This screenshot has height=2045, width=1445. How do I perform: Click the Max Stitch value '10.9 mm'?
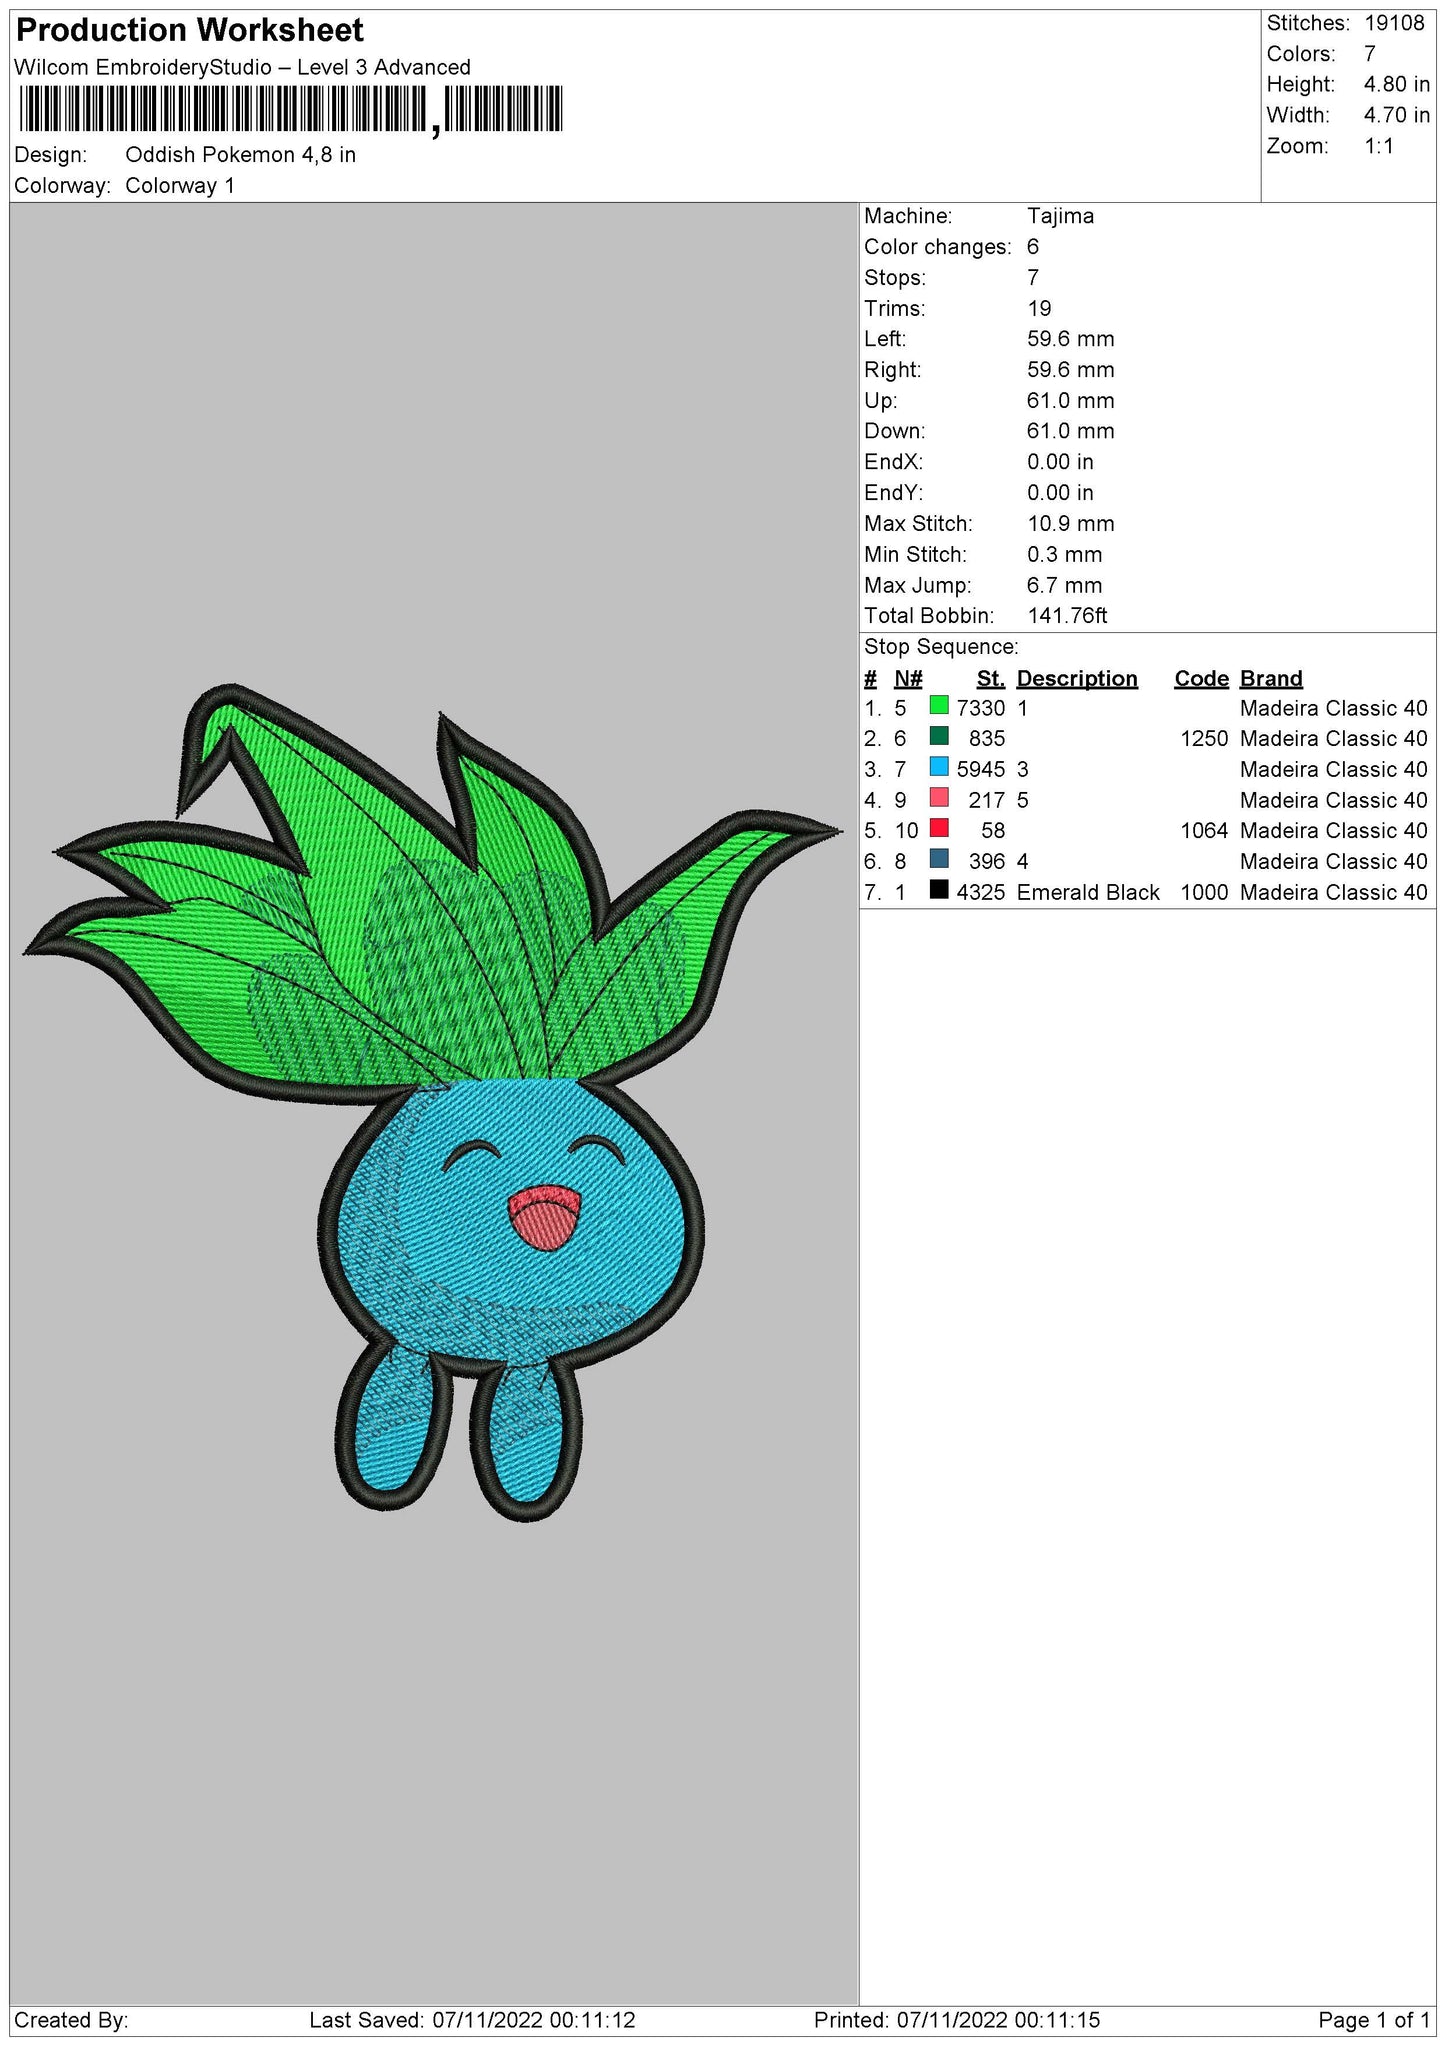click(x=1070, y=524)
